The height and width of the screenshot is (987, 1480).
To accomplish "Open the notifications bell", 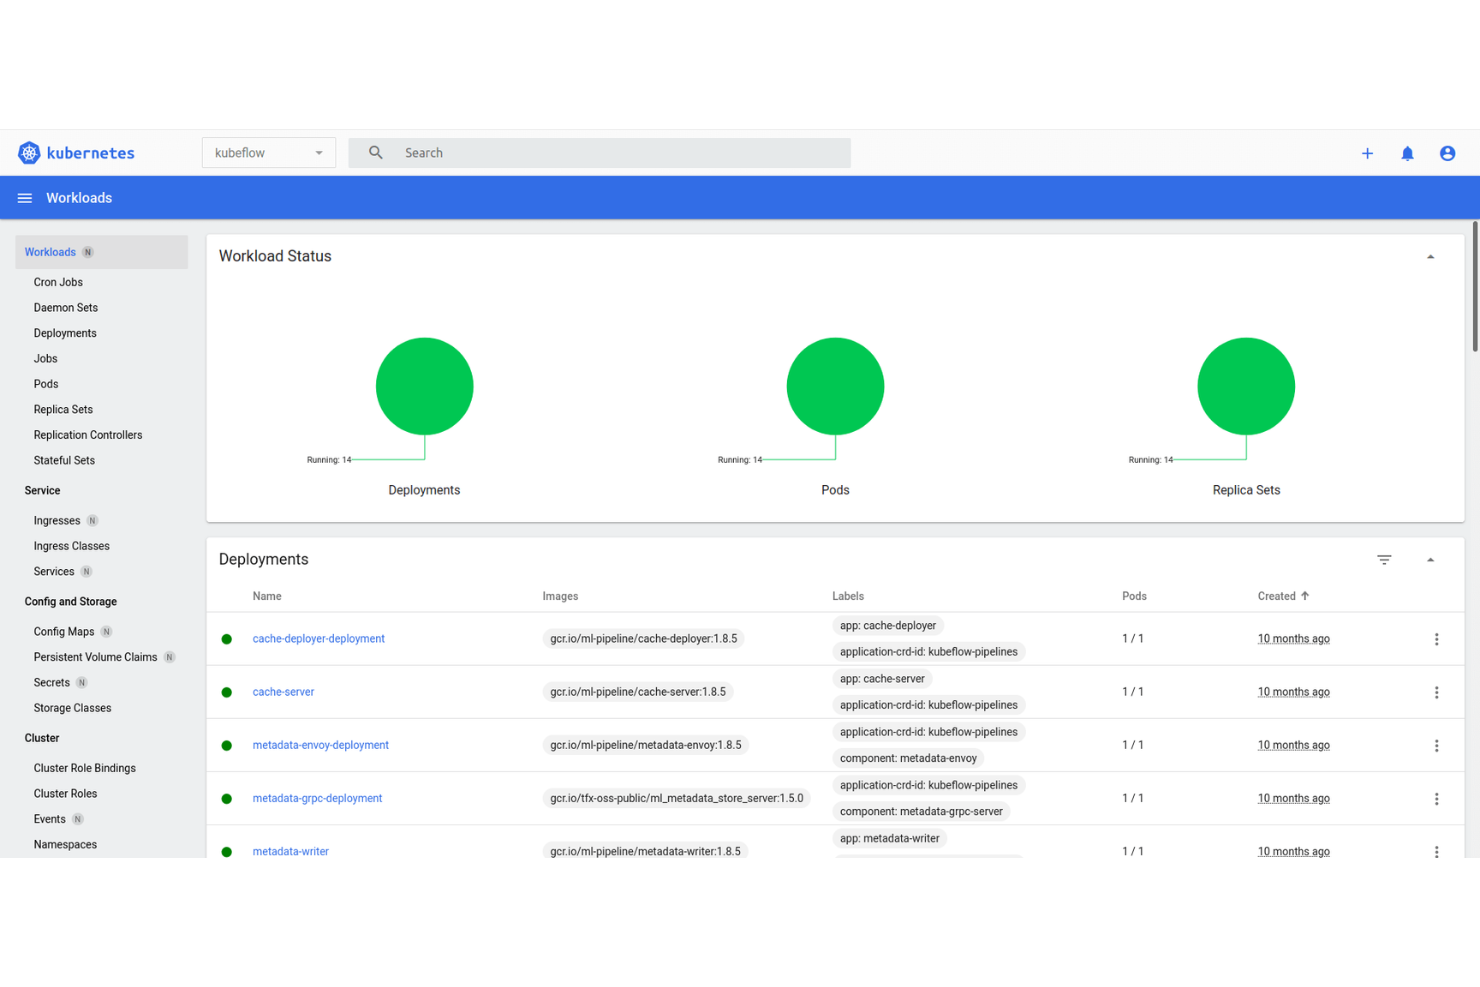I will [x=1407, y=153].
